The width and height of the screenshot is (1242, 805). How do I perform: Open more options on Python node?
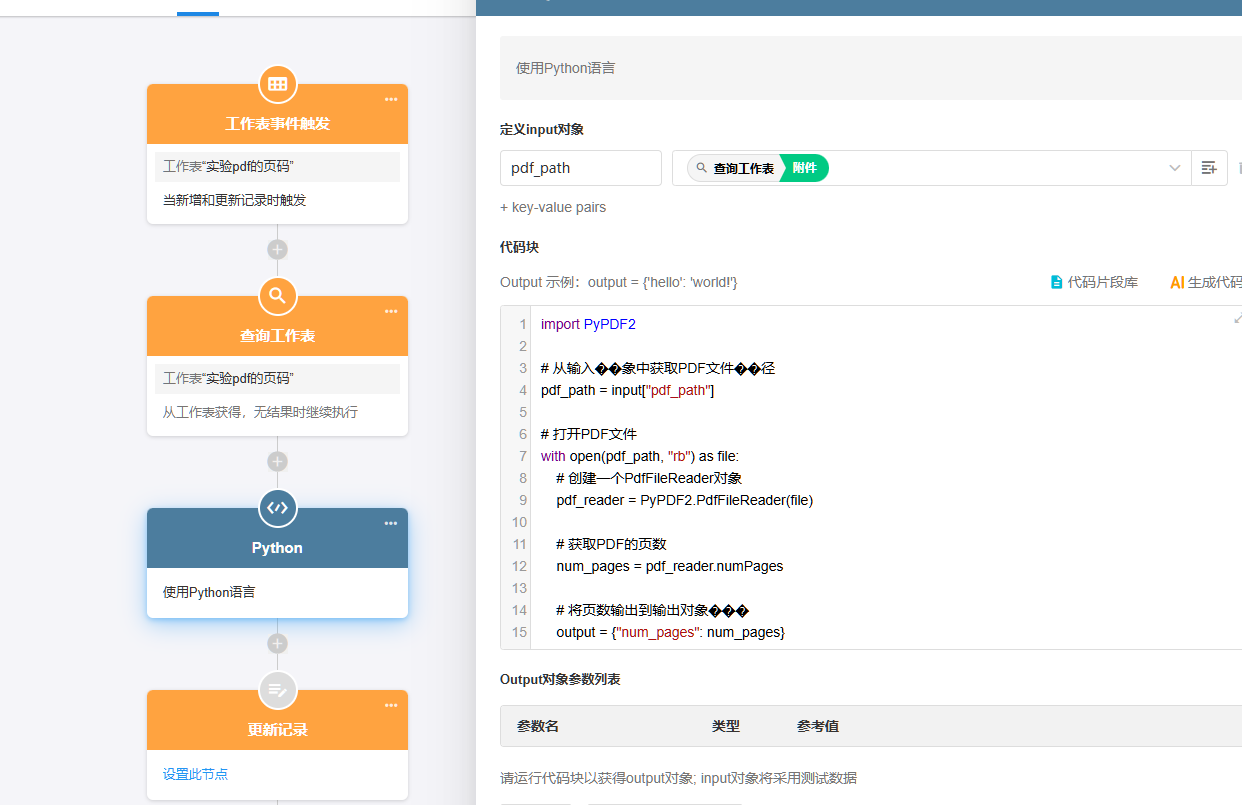coord(391,523)
